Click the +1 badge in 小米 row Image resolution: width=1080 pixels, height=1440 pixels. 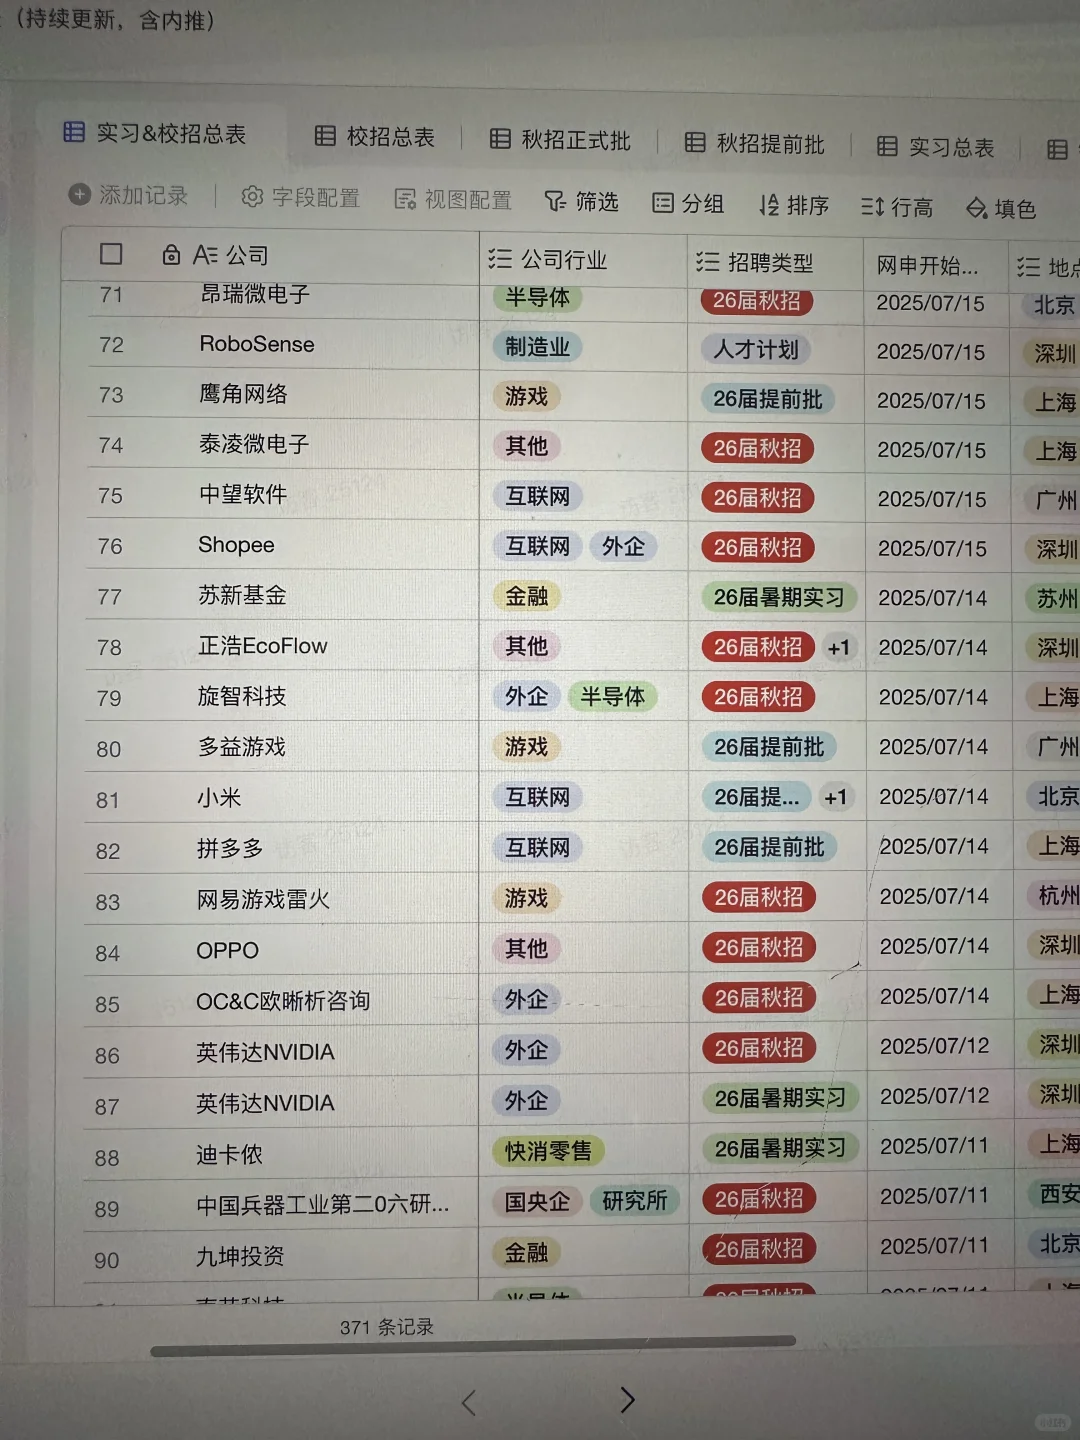tap(835, 798)
